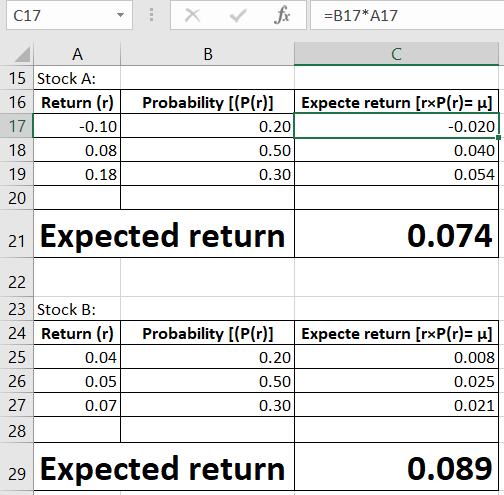Click probability 0.50 in row 18

coord(207,150)
